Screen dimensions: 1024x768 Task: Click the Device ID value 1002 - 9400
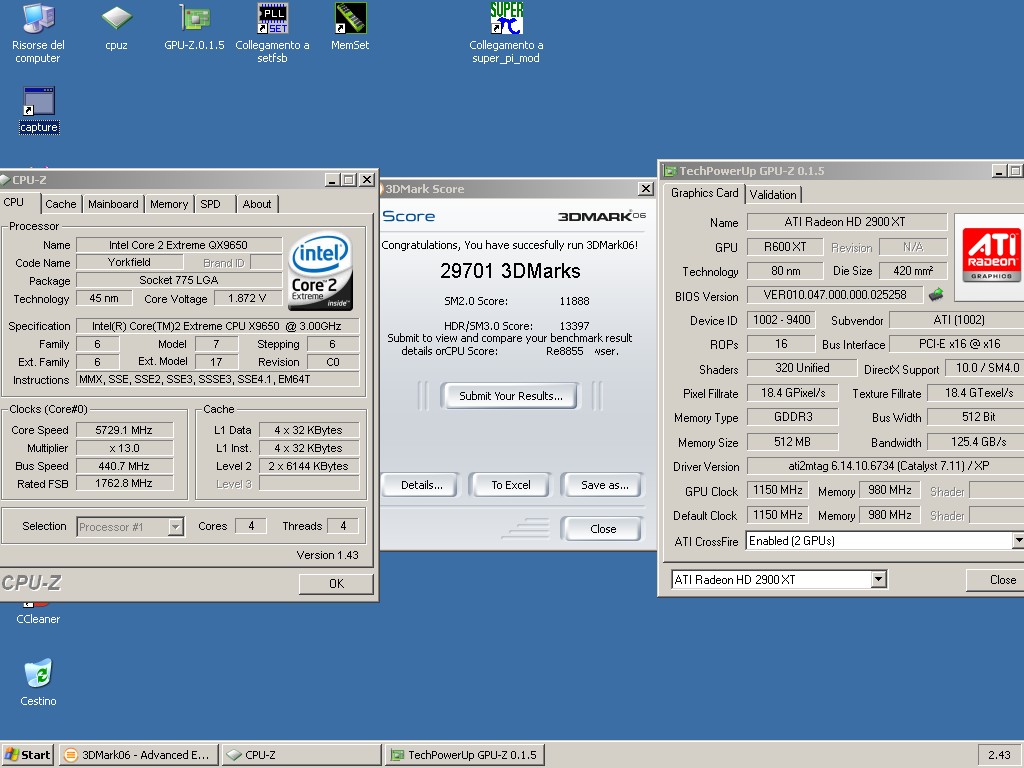(x=781, y=320)
